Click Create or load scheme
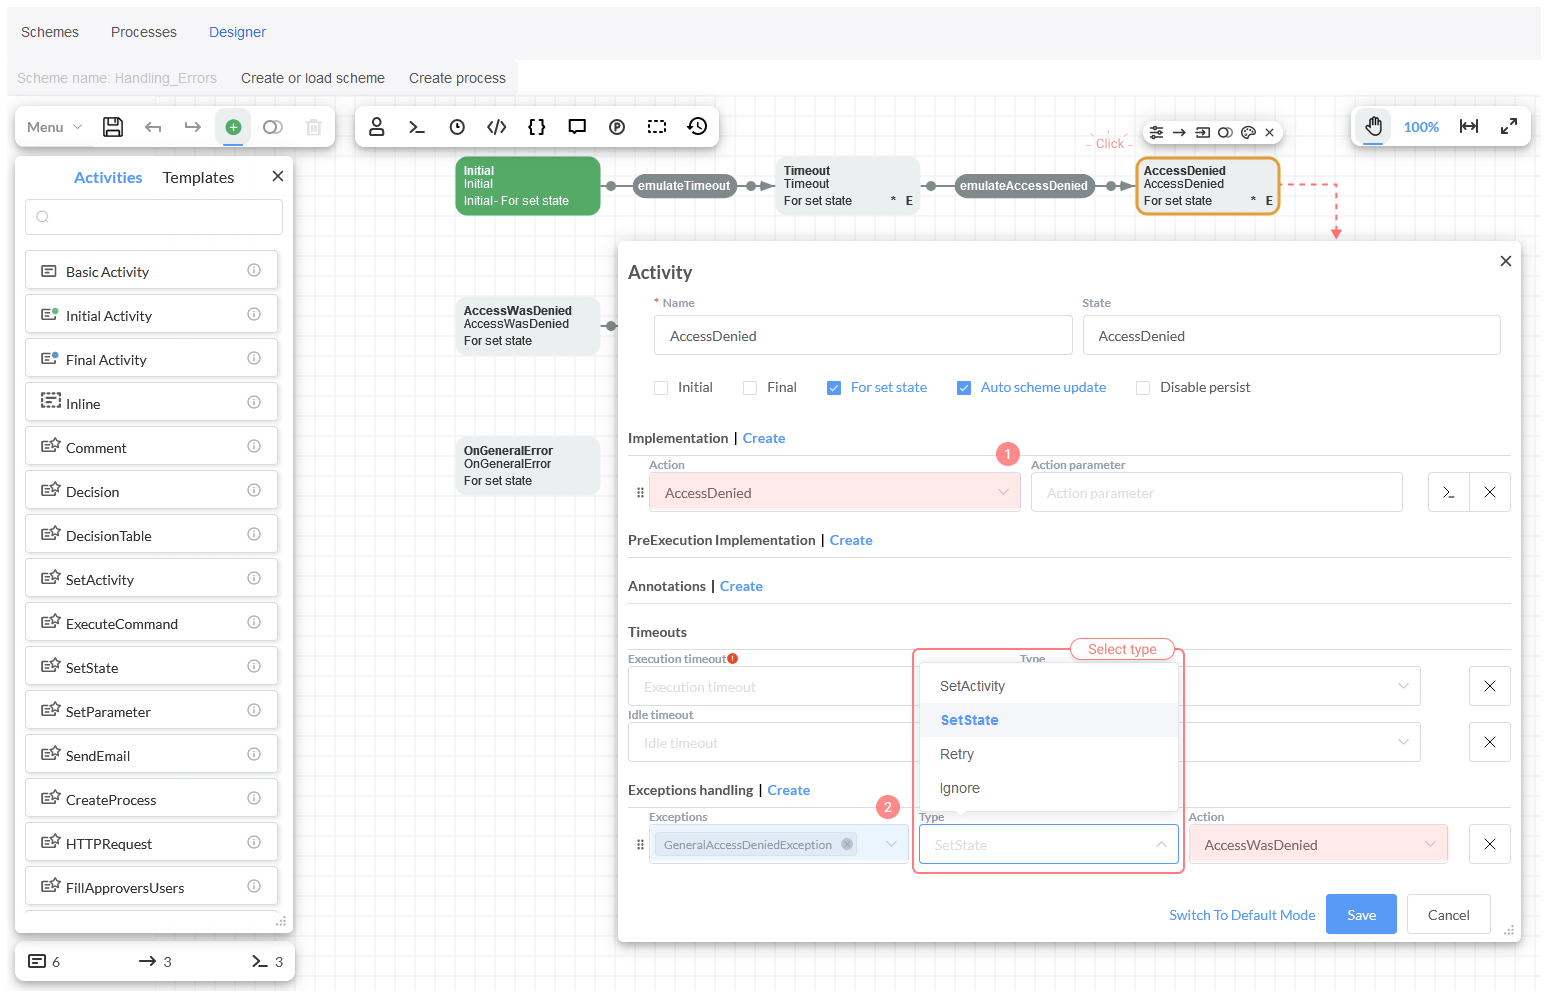 click(x=313, y=78)
